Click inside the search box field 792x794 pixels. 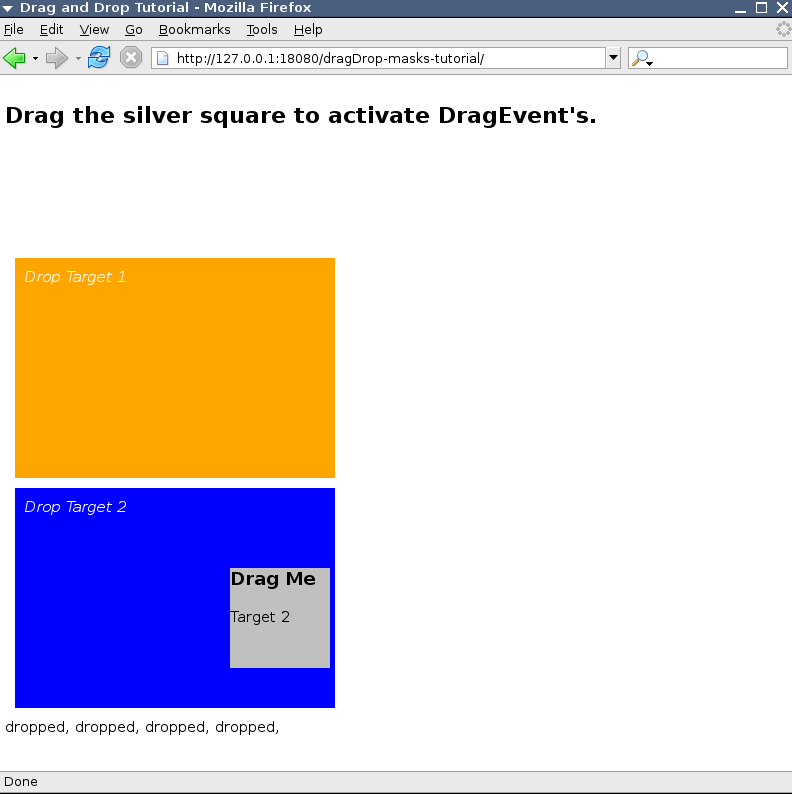[x=720, y=58]
